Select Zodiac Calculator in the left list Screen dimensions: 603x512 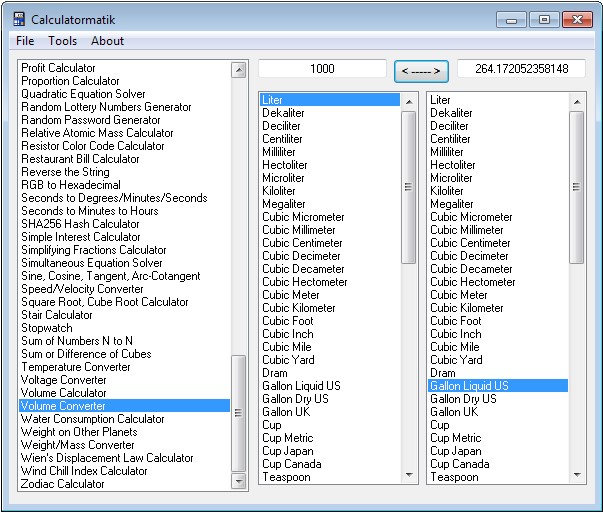click(x=63, y=484)
